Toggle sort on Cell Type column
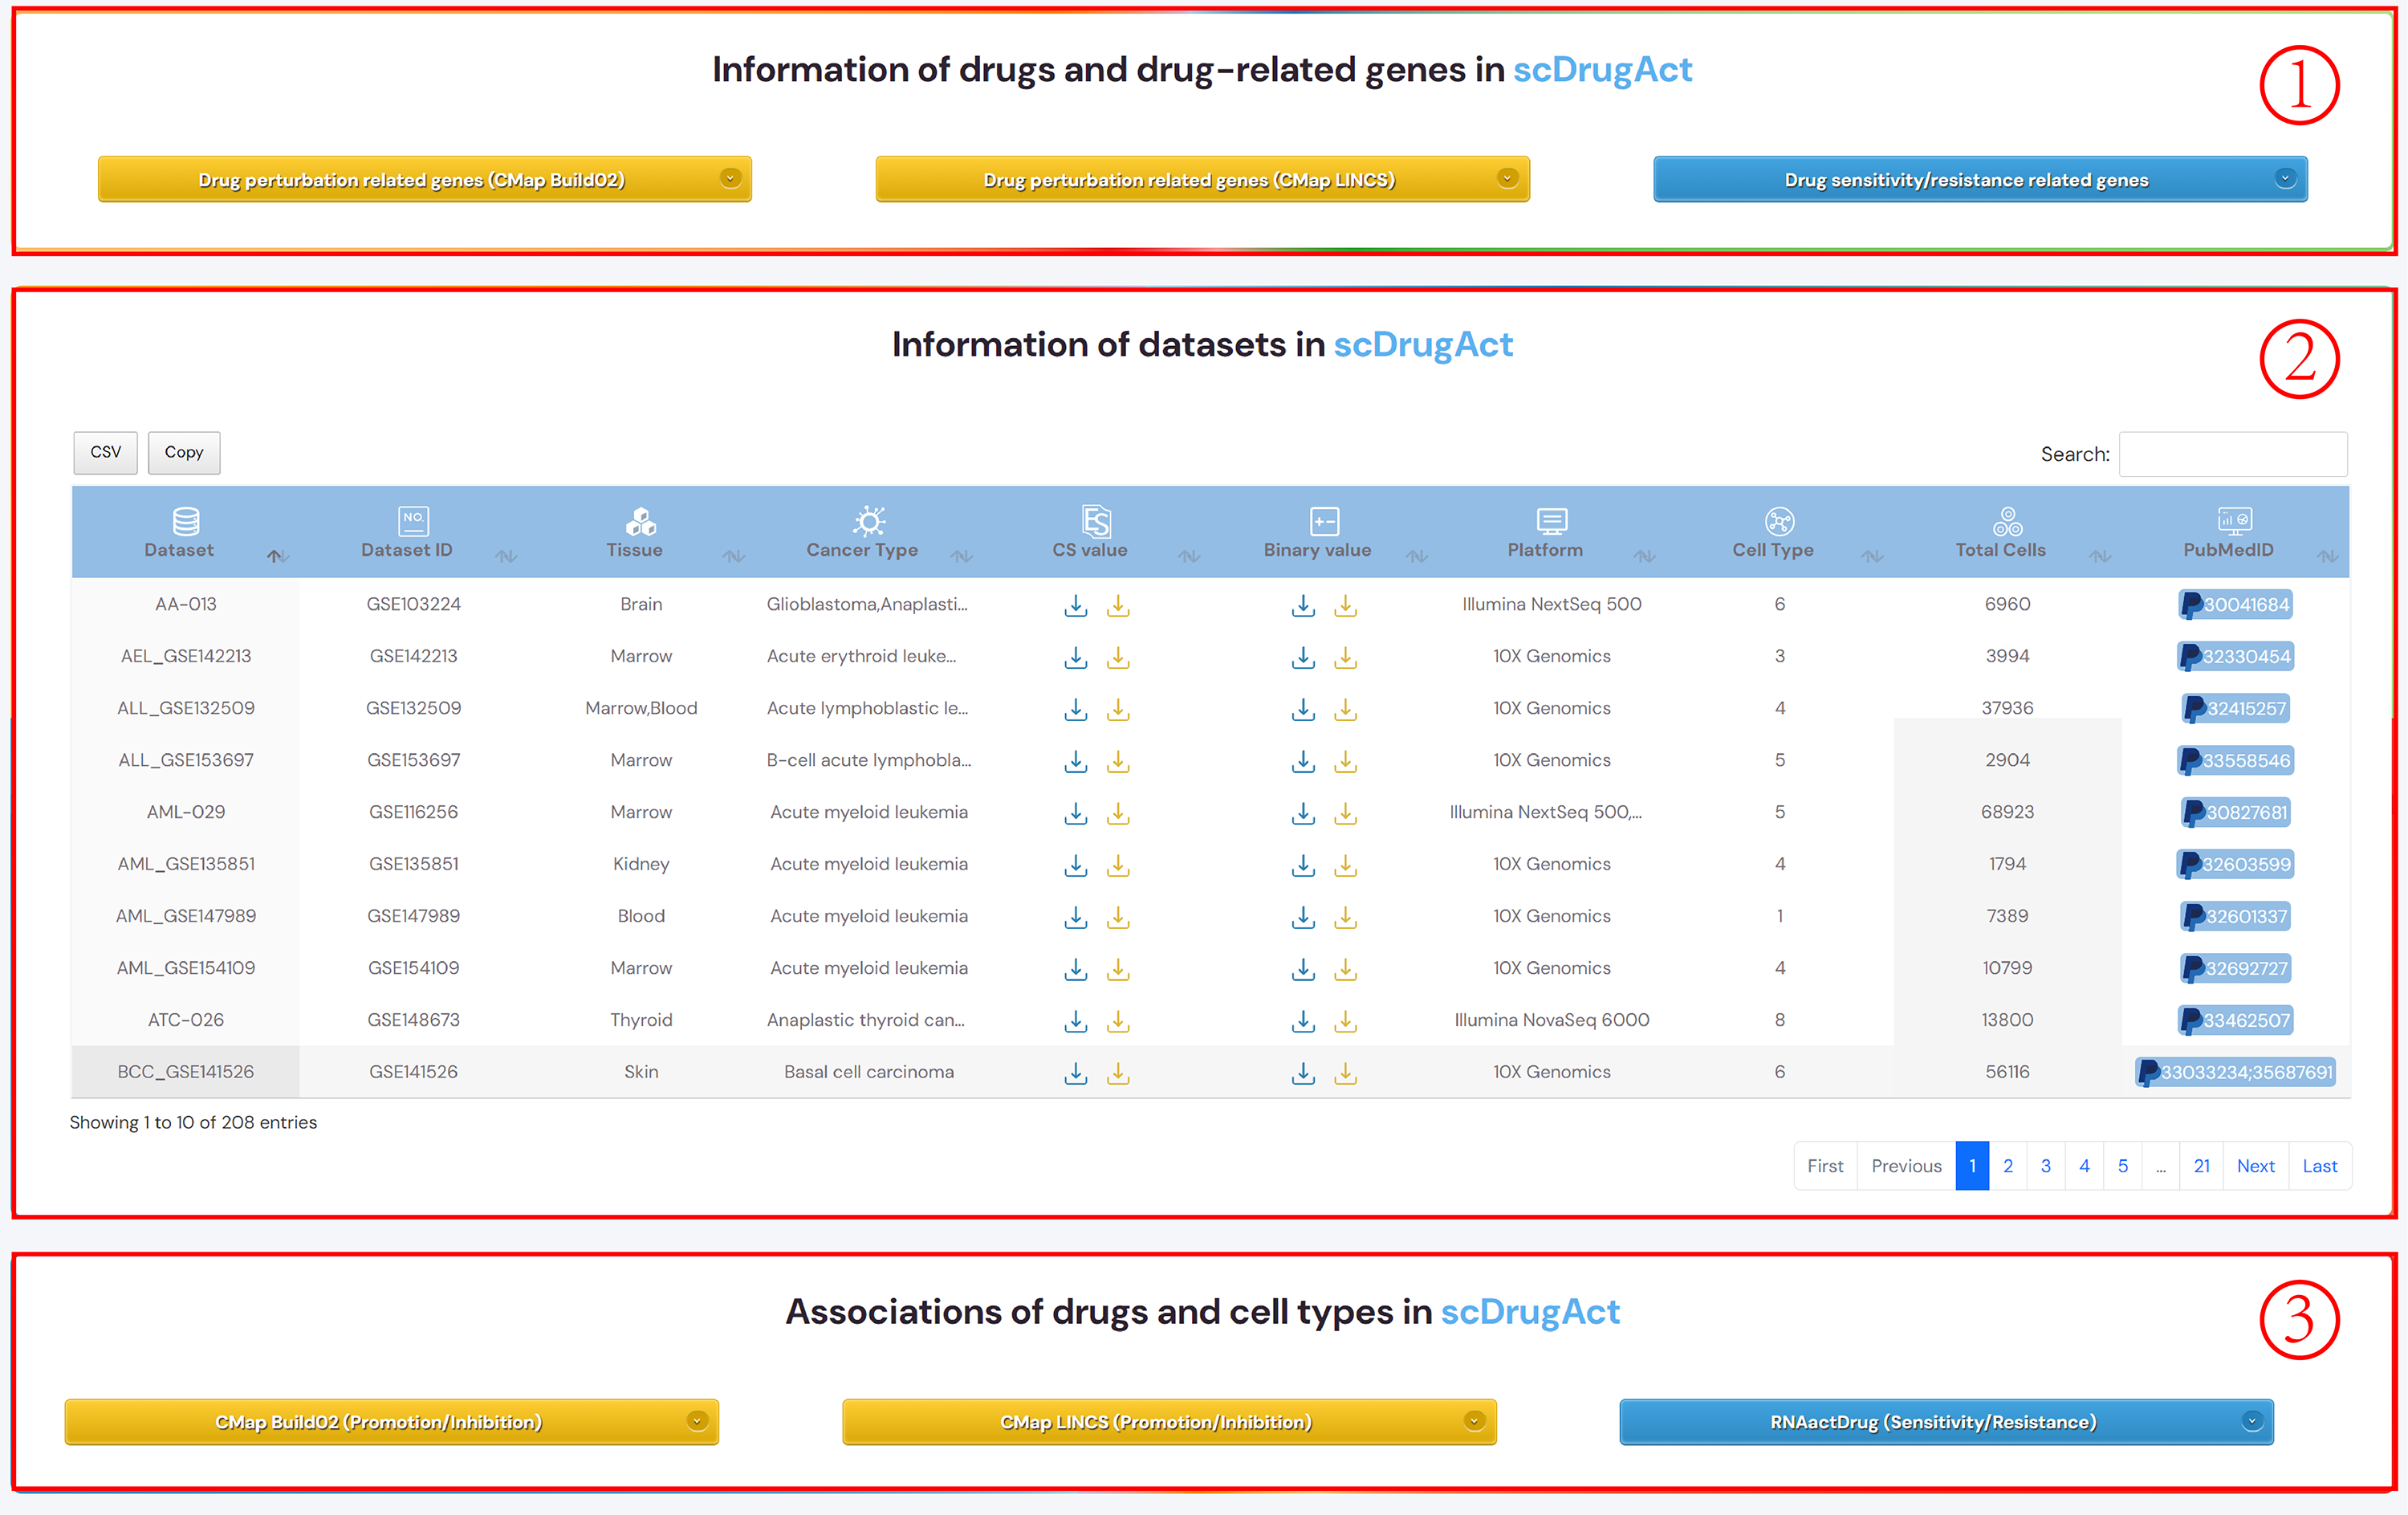This screenshot has height=1515, width=2408. (x=1872, y=556)
